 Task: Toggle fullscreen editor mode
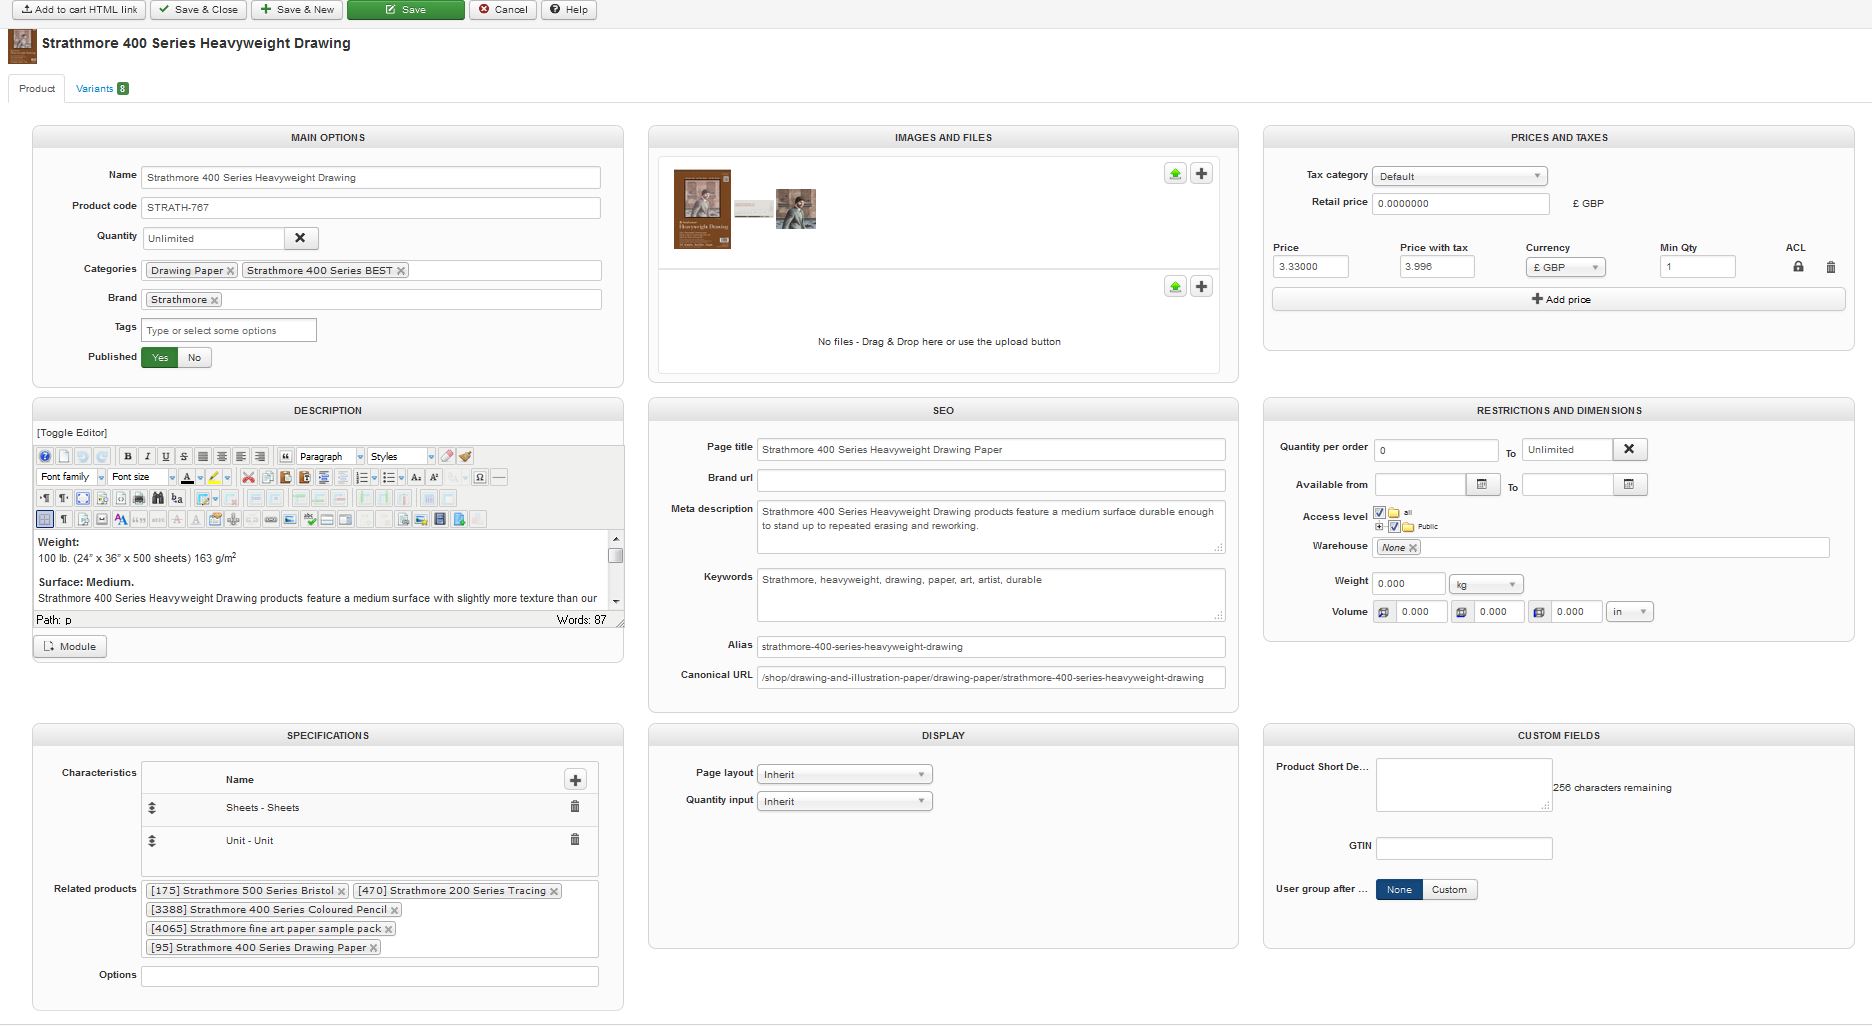click(83, 498)
